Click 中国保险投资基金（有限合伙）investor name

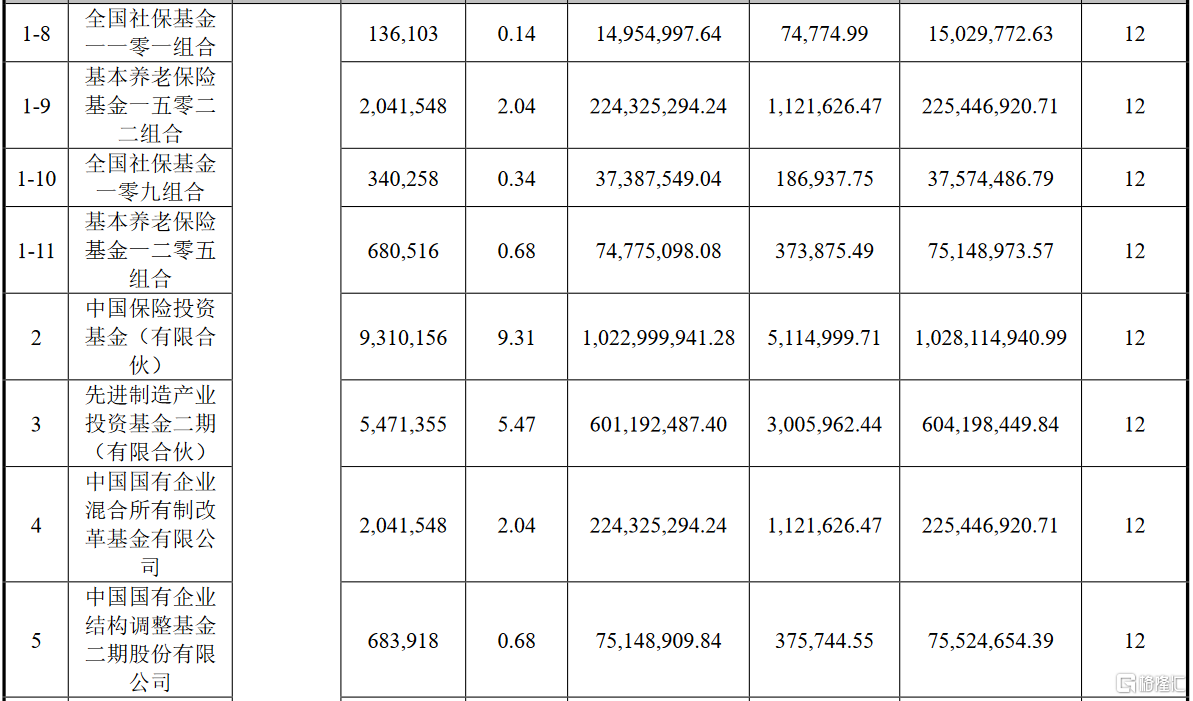(x=150, y=337)
